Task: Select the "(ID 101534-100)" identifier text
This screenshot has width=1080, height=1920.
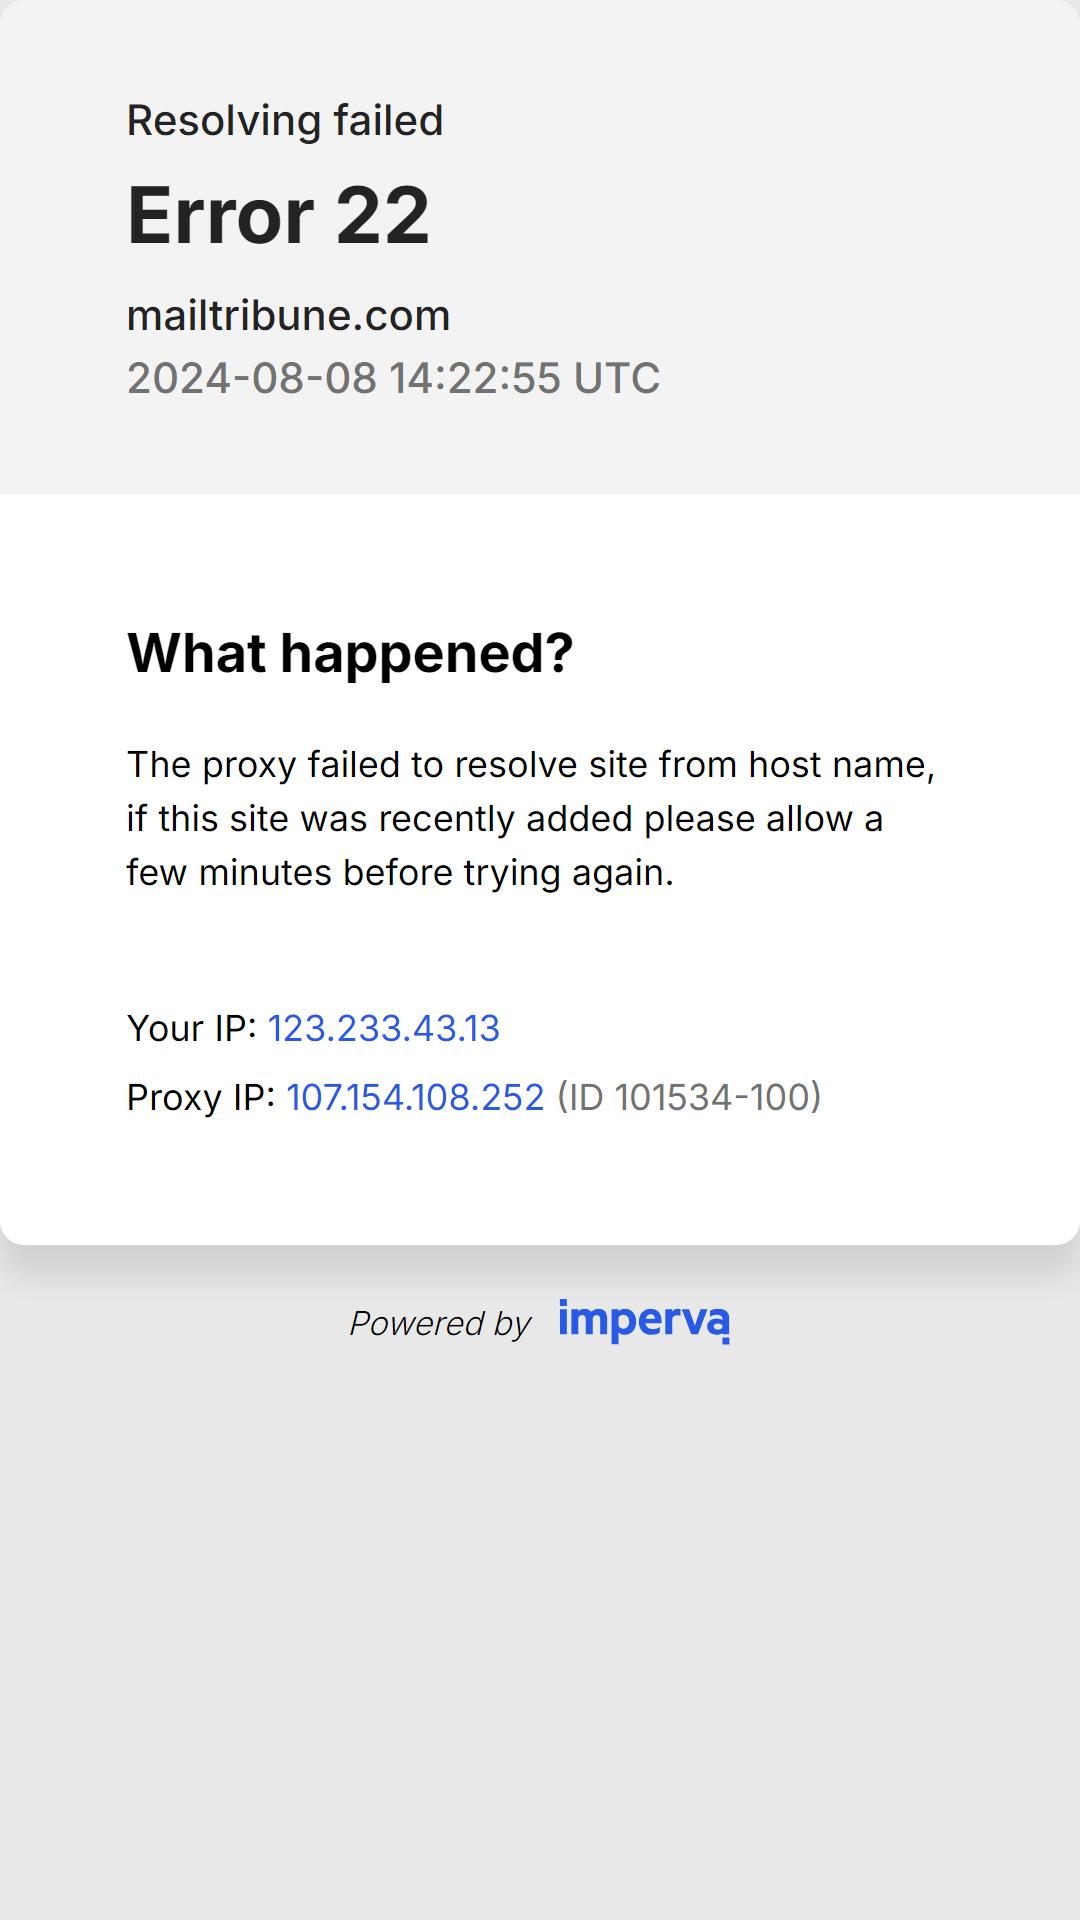Action: click(689, 1097)
